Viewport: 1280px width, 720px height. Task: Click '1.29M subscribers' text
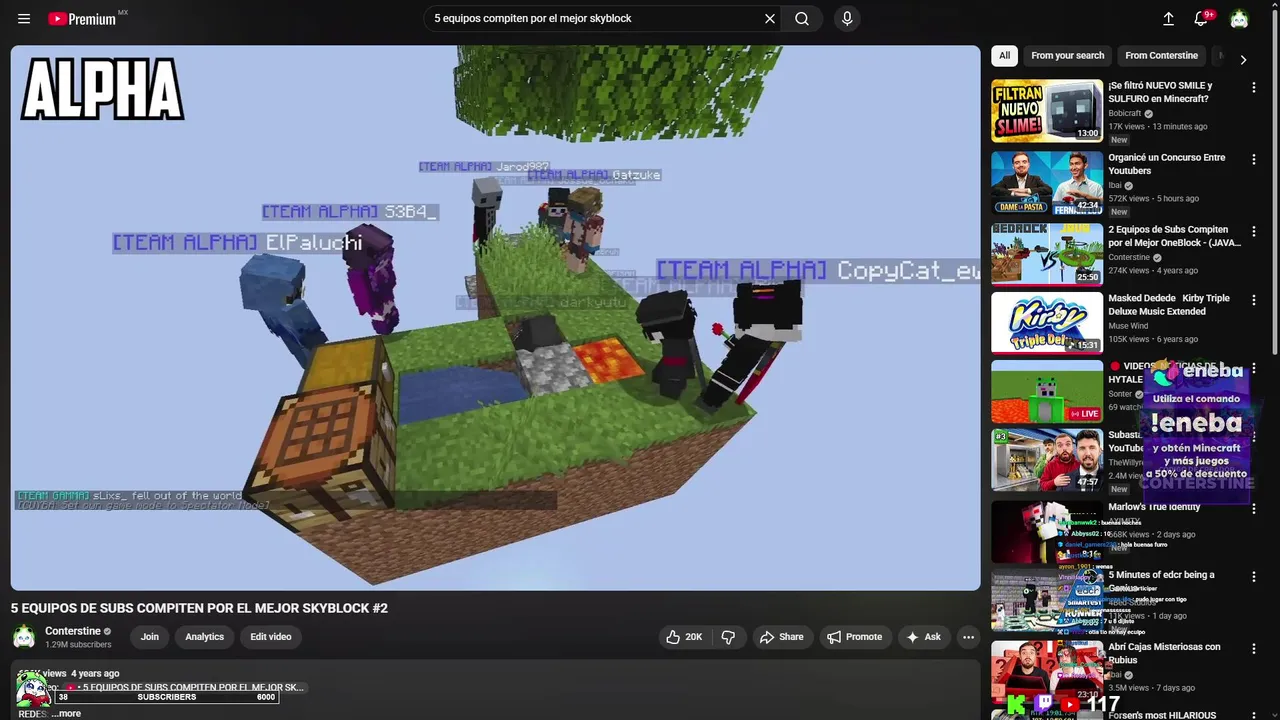(78, 645)
